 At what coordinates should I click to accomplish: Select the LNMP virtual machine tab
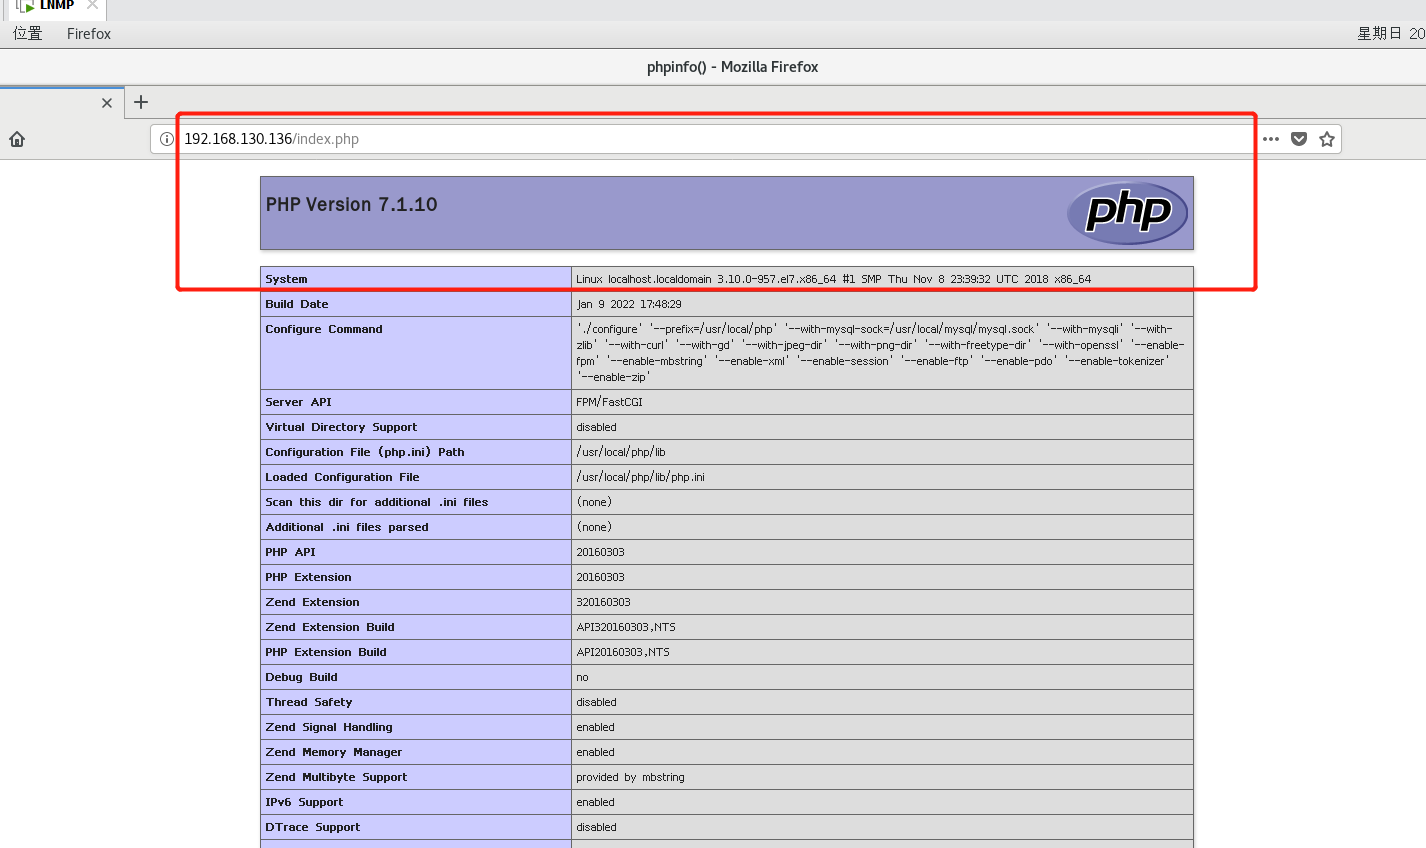(x=57, y=6)
